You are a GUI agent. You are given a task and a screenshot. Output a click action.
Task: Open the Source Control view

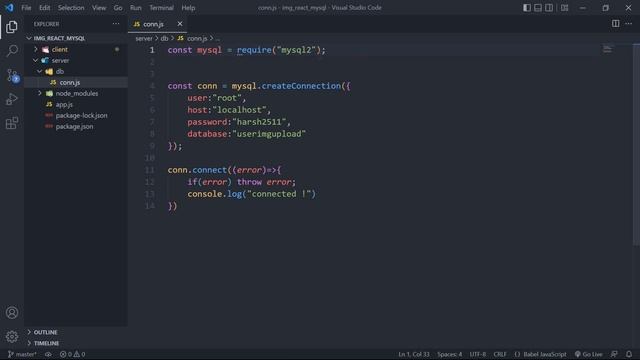point(12,76)
